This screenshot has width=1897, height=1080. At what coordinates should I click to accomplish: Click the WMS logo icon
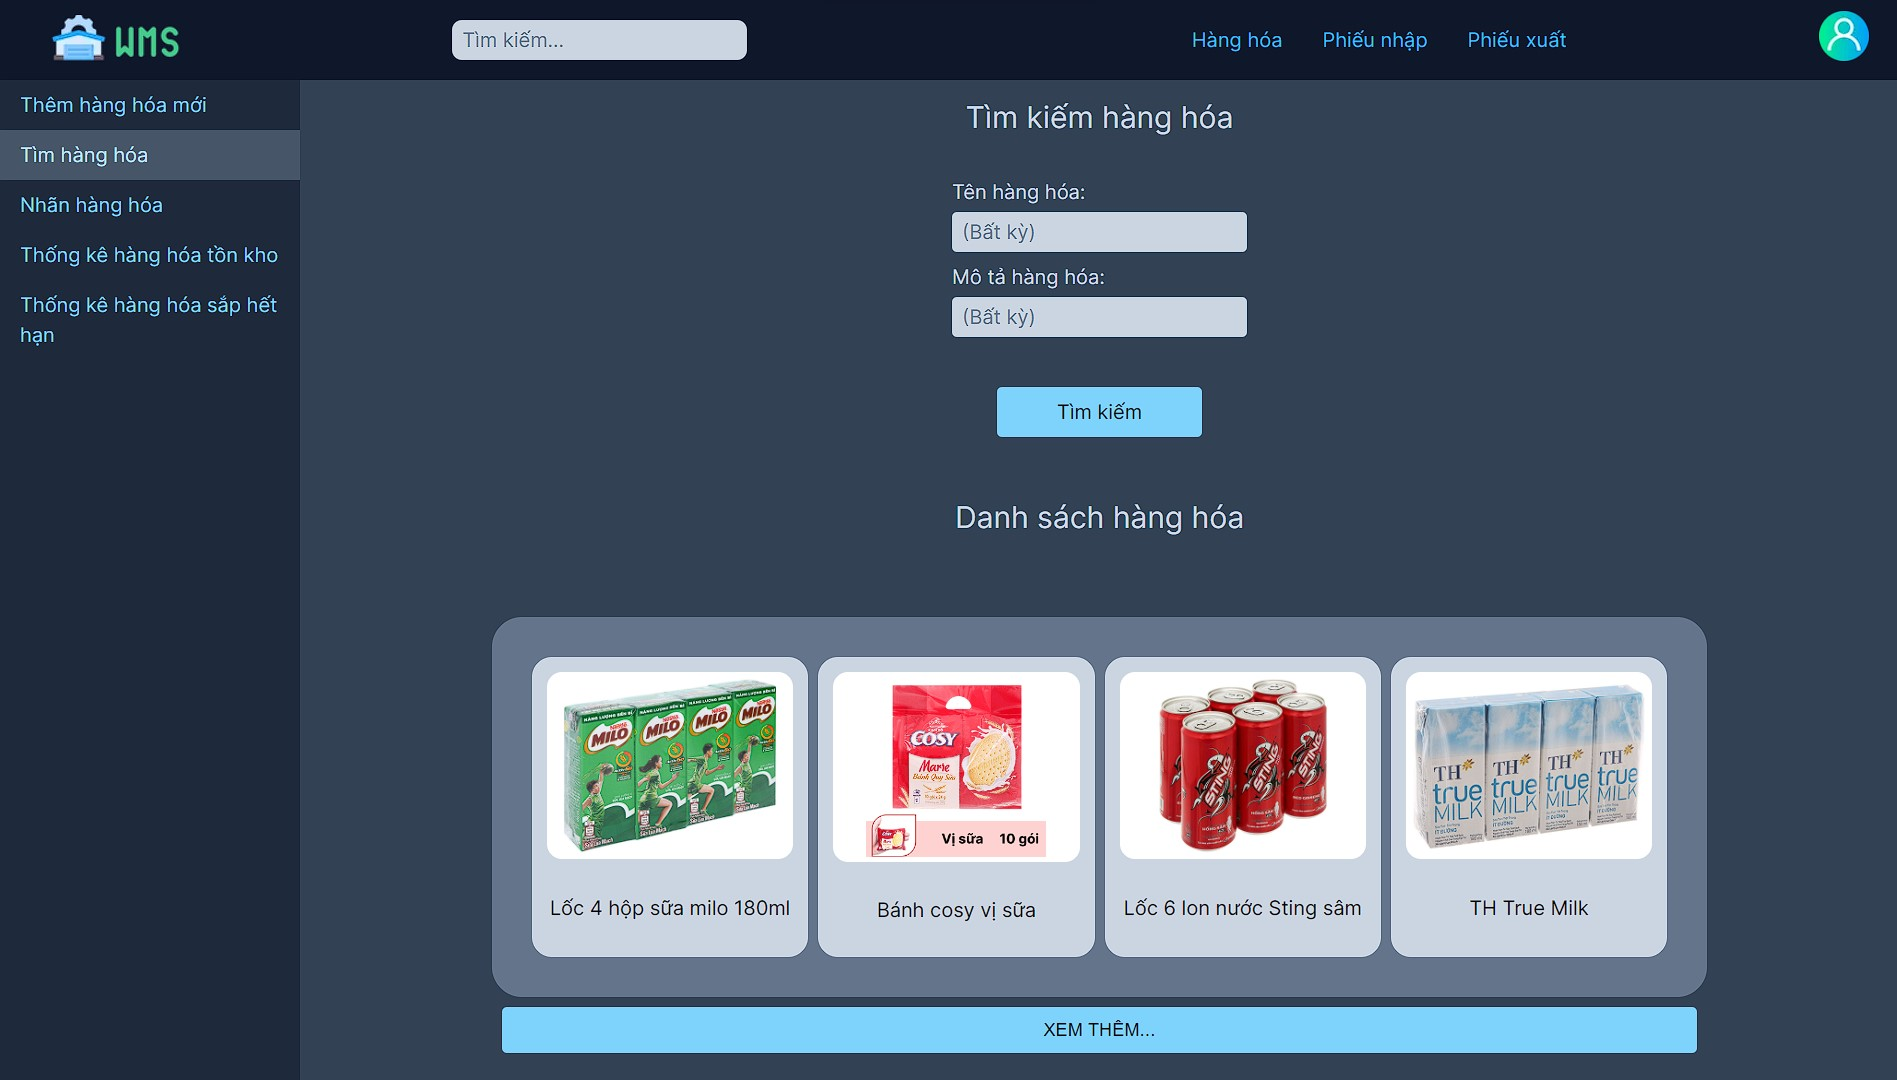tap(80, 38)
